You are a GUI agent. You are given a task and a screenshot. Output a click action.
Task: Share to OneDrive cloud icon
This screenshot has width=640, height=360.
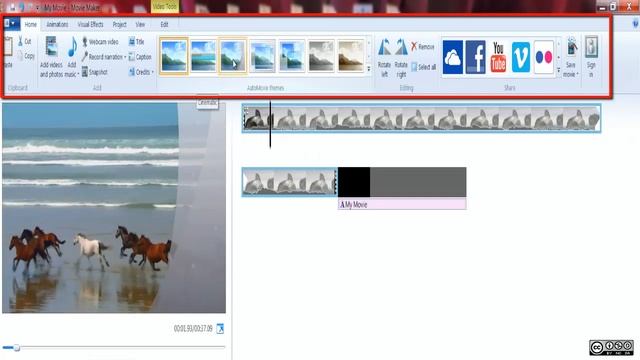[x=453, y=57]
